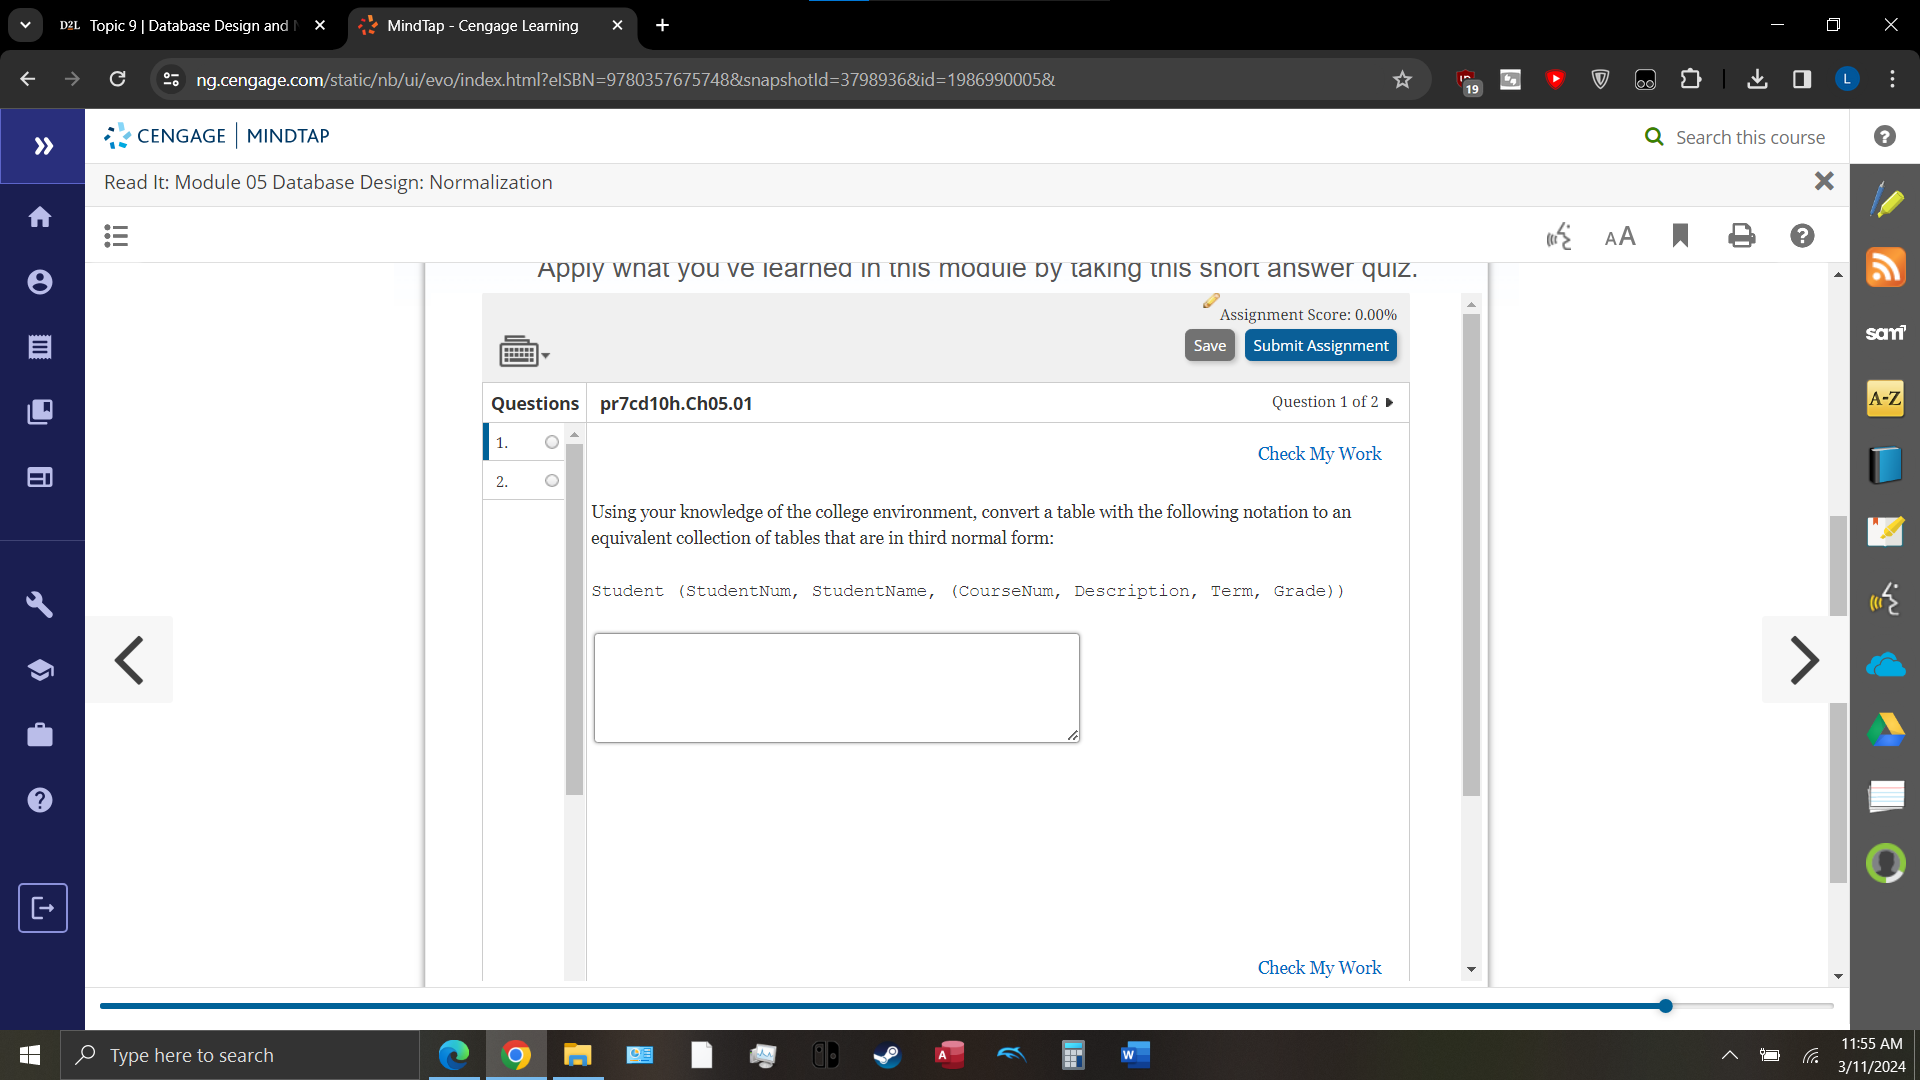Switch to the MindTap Cengage Learning tab
The width and height of the screenshot is (1920, 1080).
click(480, 25)
